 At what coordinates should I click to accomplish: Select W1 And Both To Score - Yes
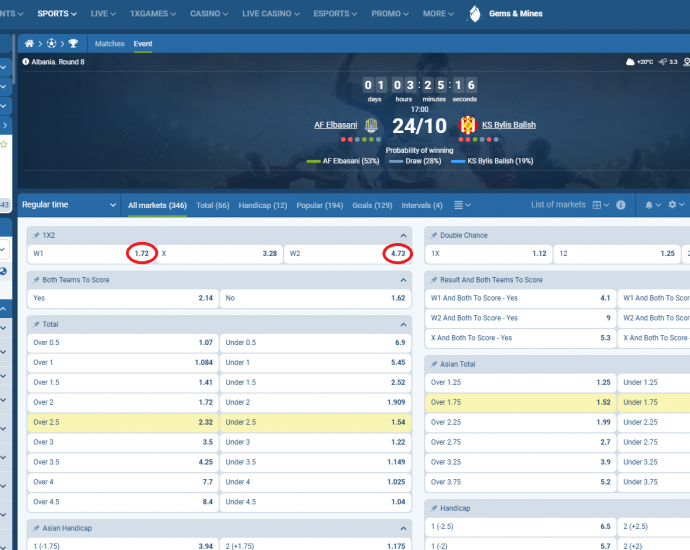[x=521, y=298]
